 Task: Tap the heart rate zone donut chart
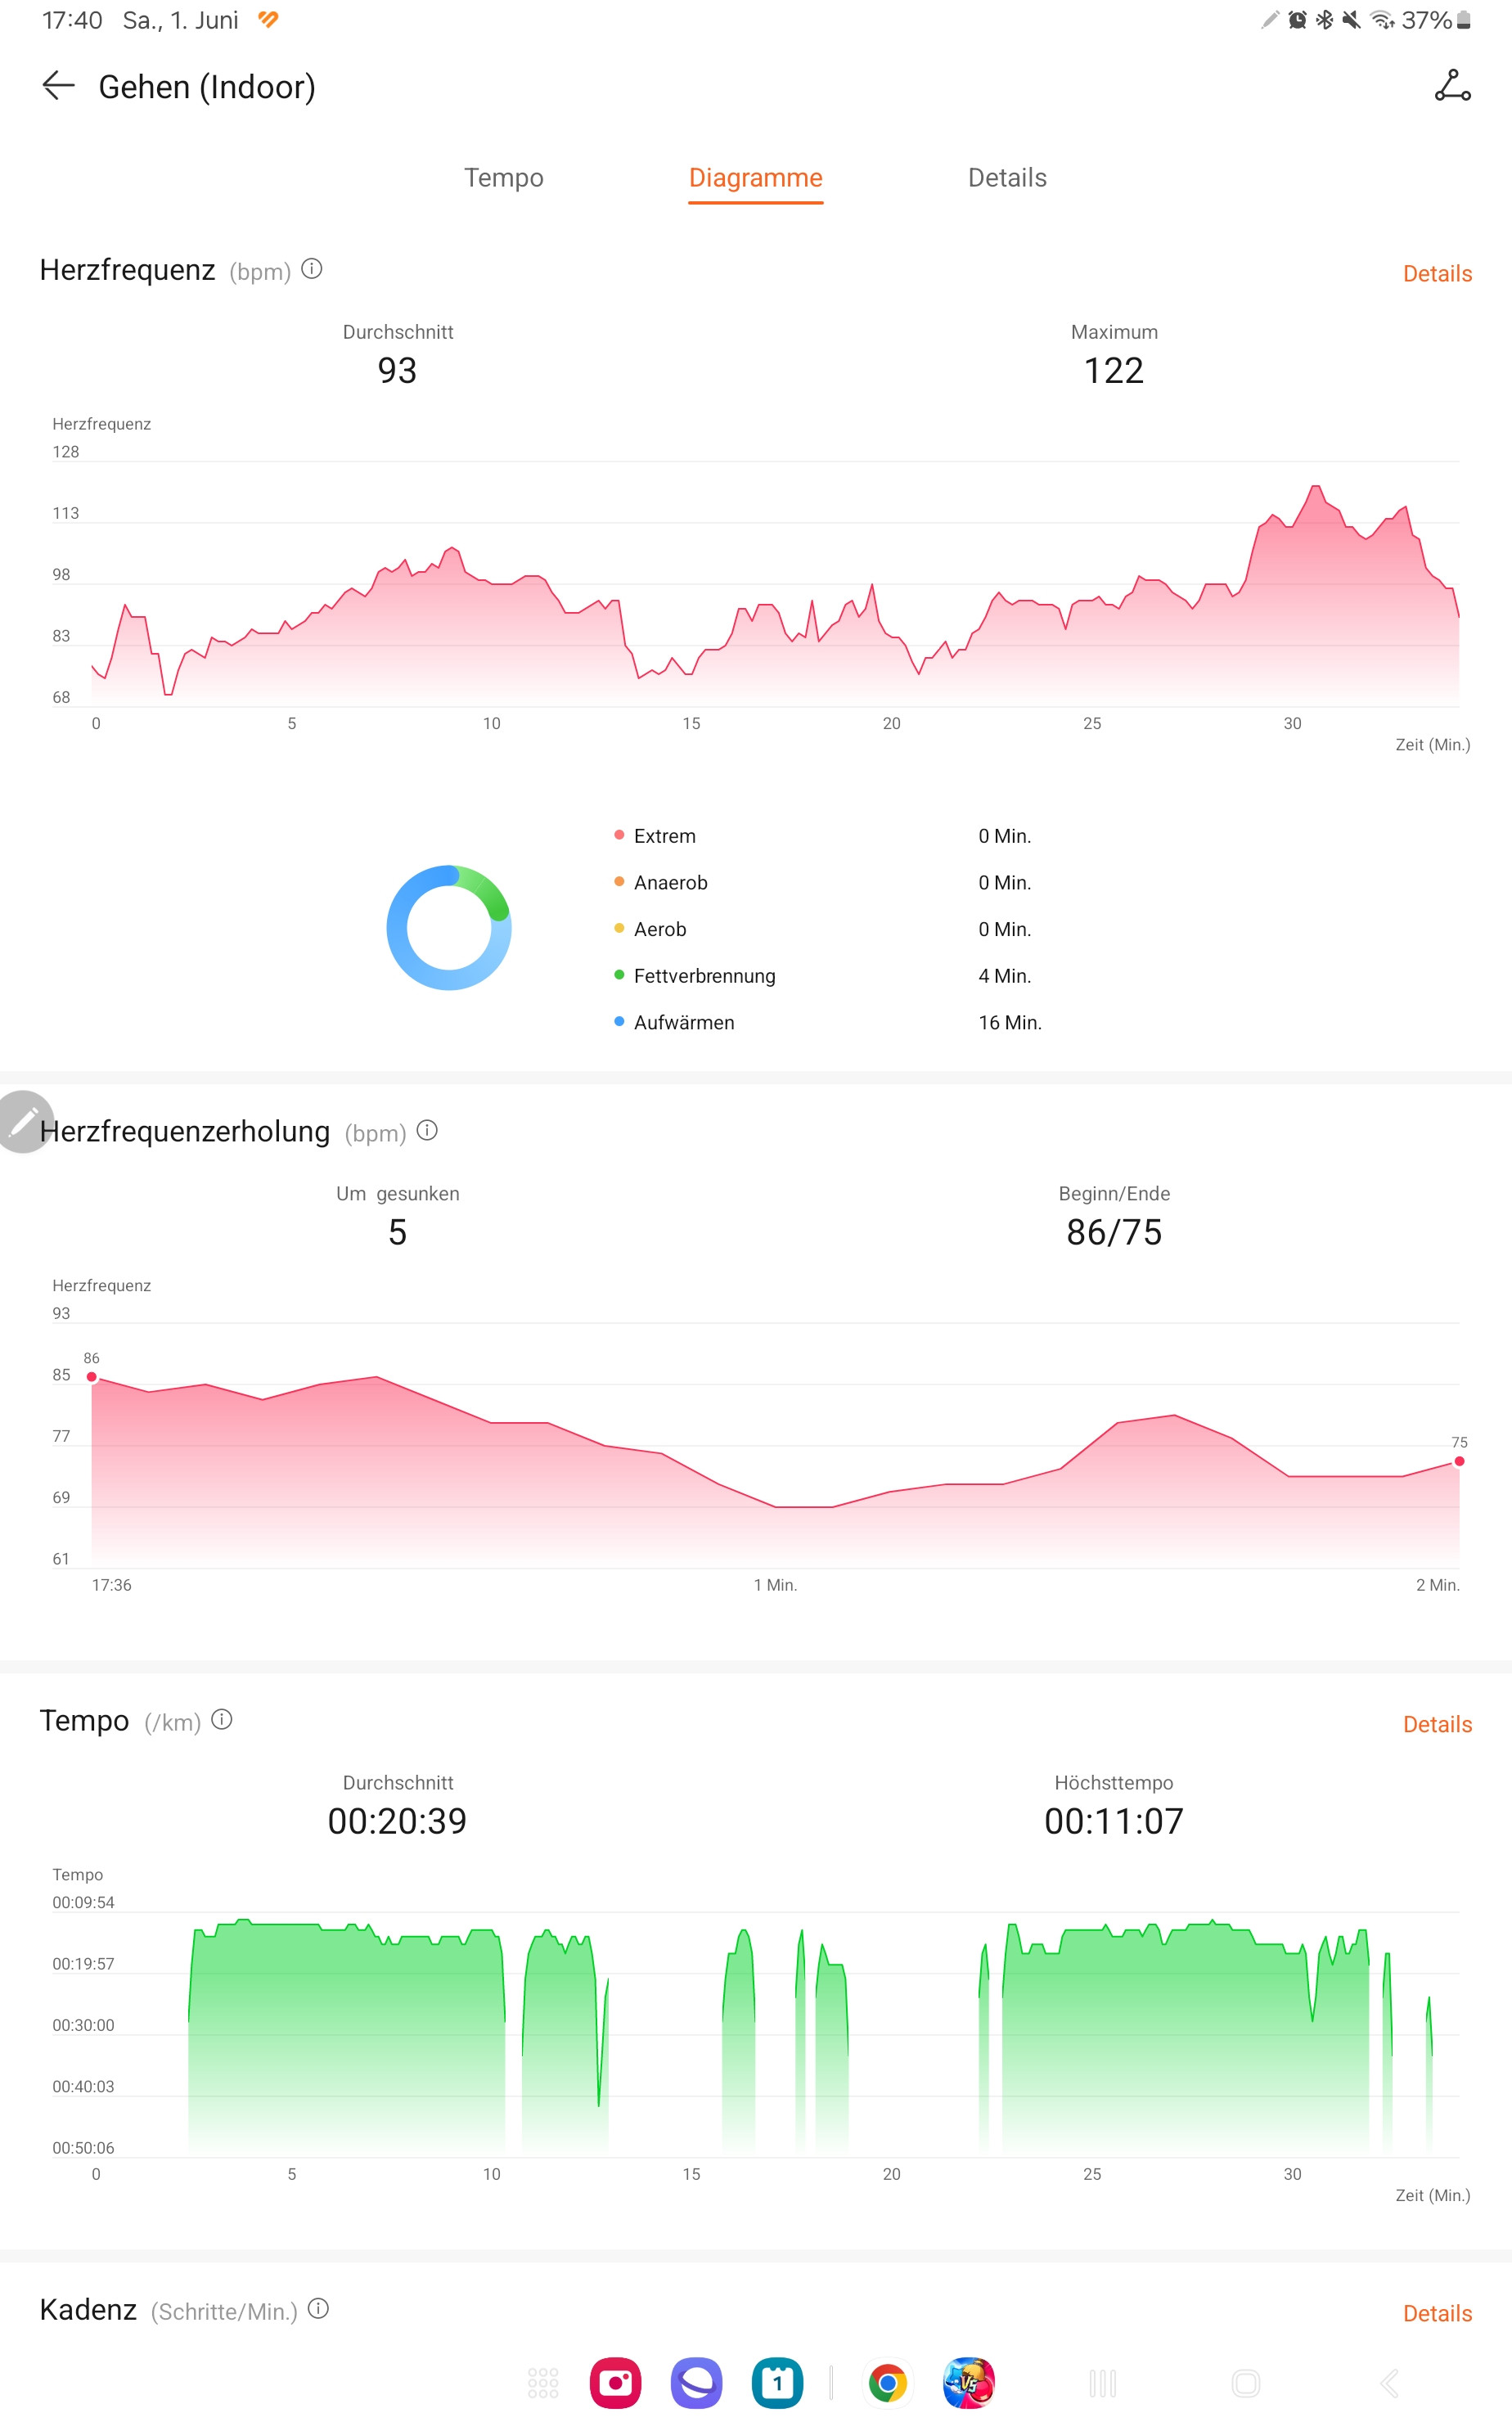(449, 928)
